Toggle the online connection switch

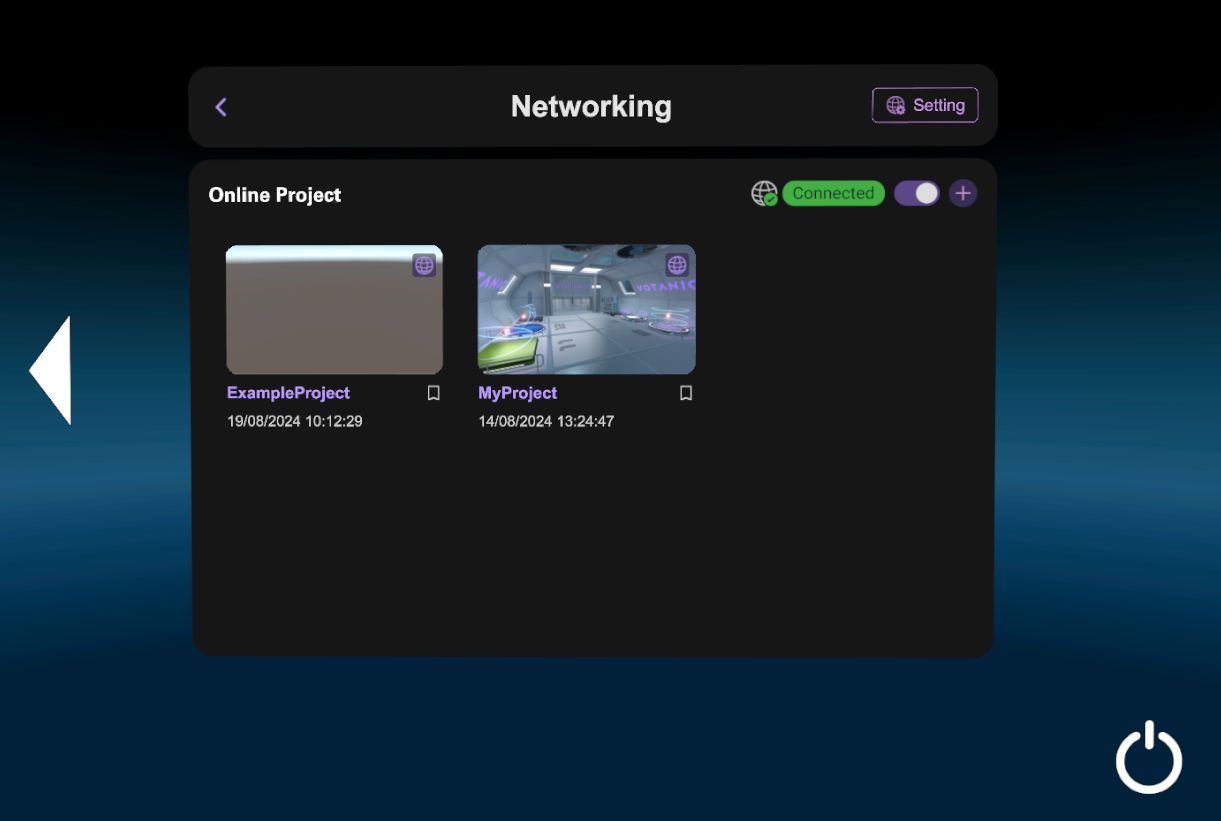[x=916, y=193]
